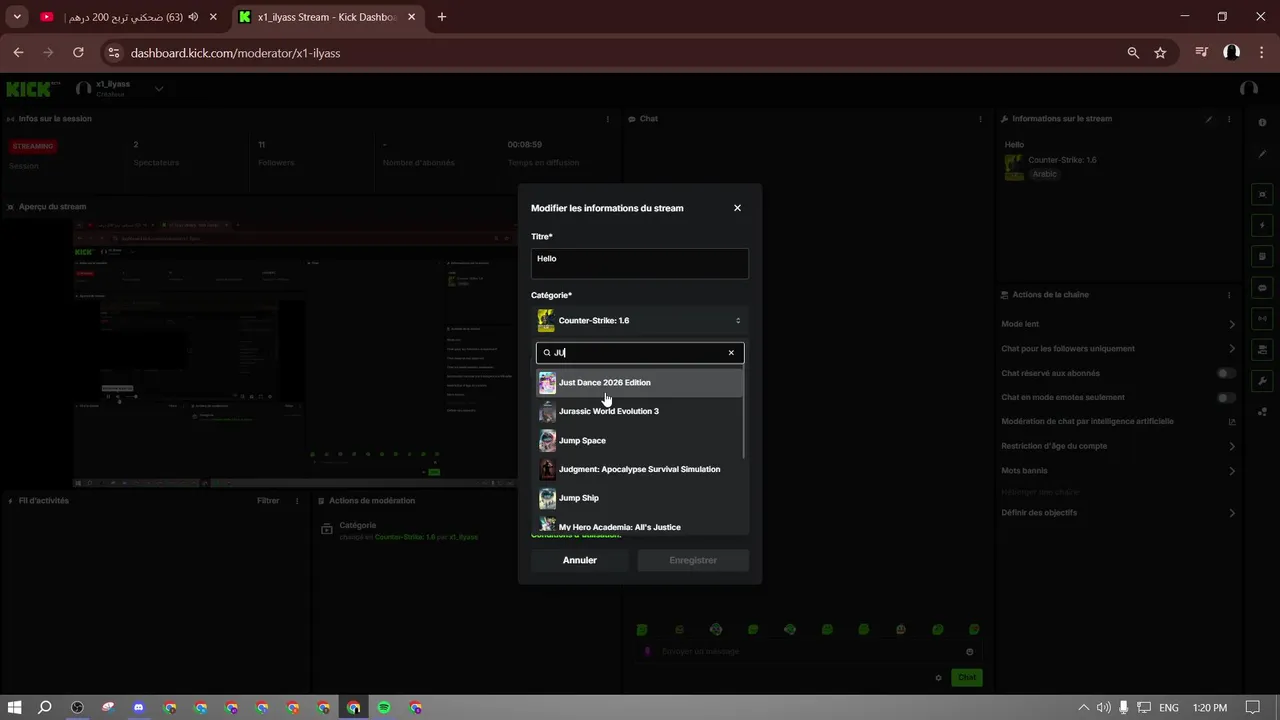Expand Chat pour les followers uniquement
The image size is (1280, 720).
tap(1119, 349)
